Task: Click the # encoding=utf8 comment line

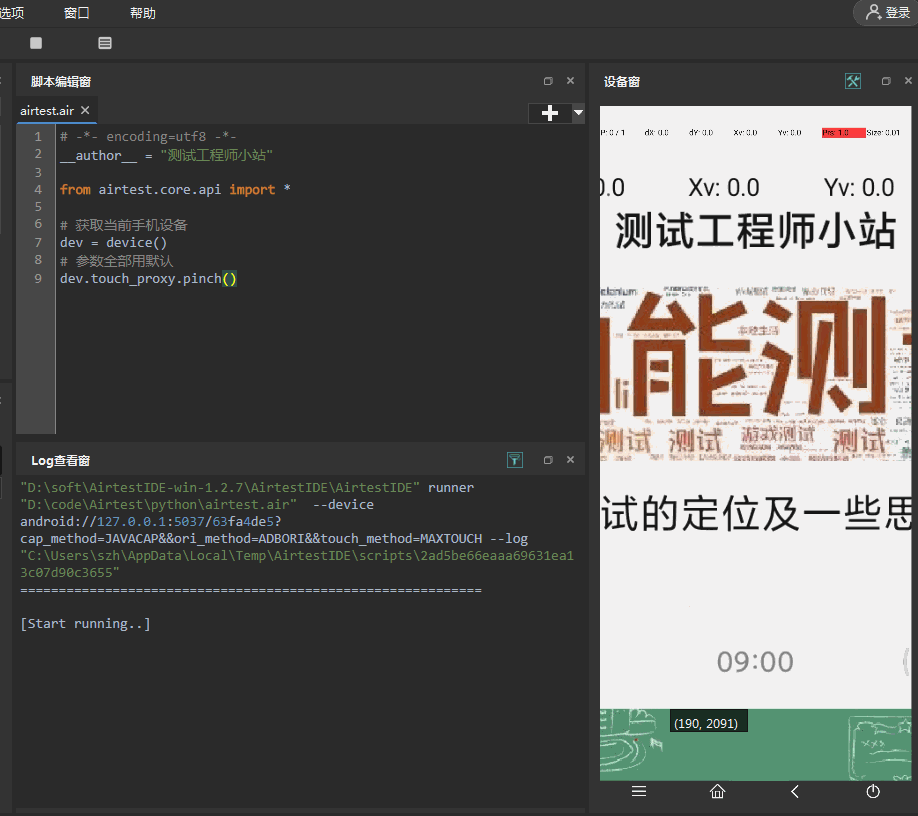Action: [148, 136]
